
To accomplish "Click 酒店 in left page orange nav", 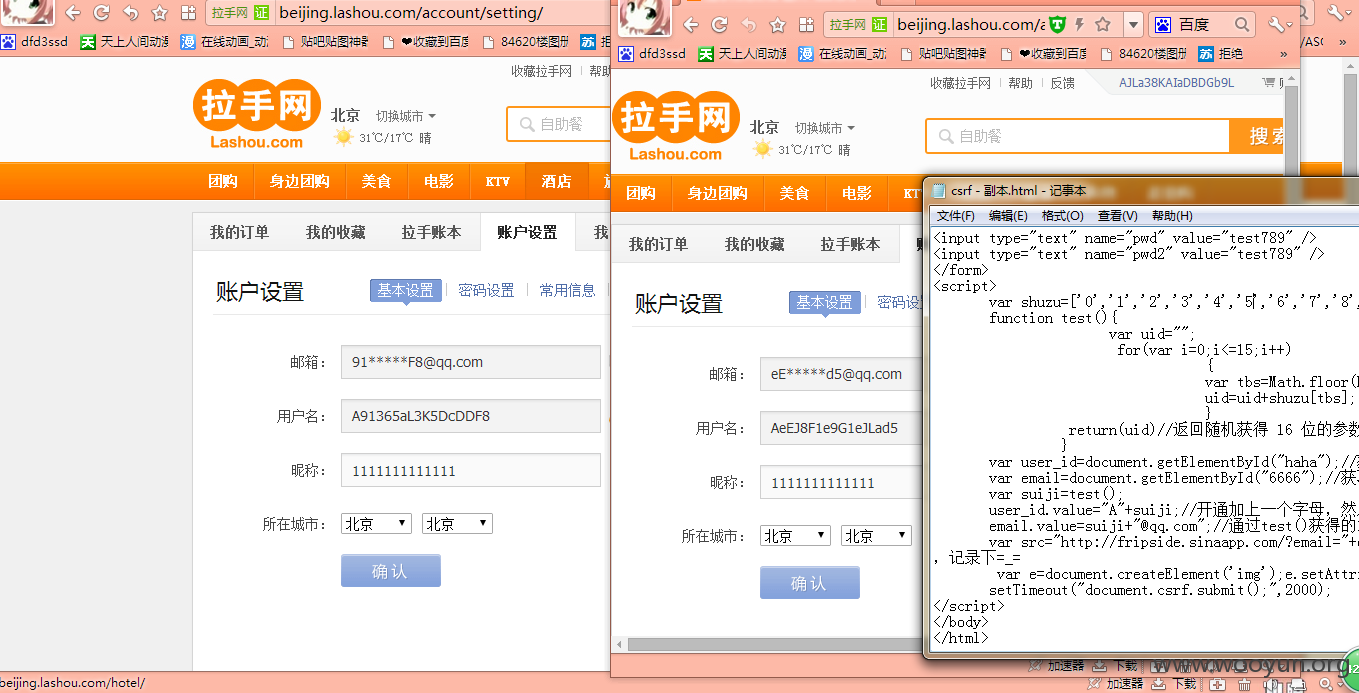I will (x=556, y=181).
